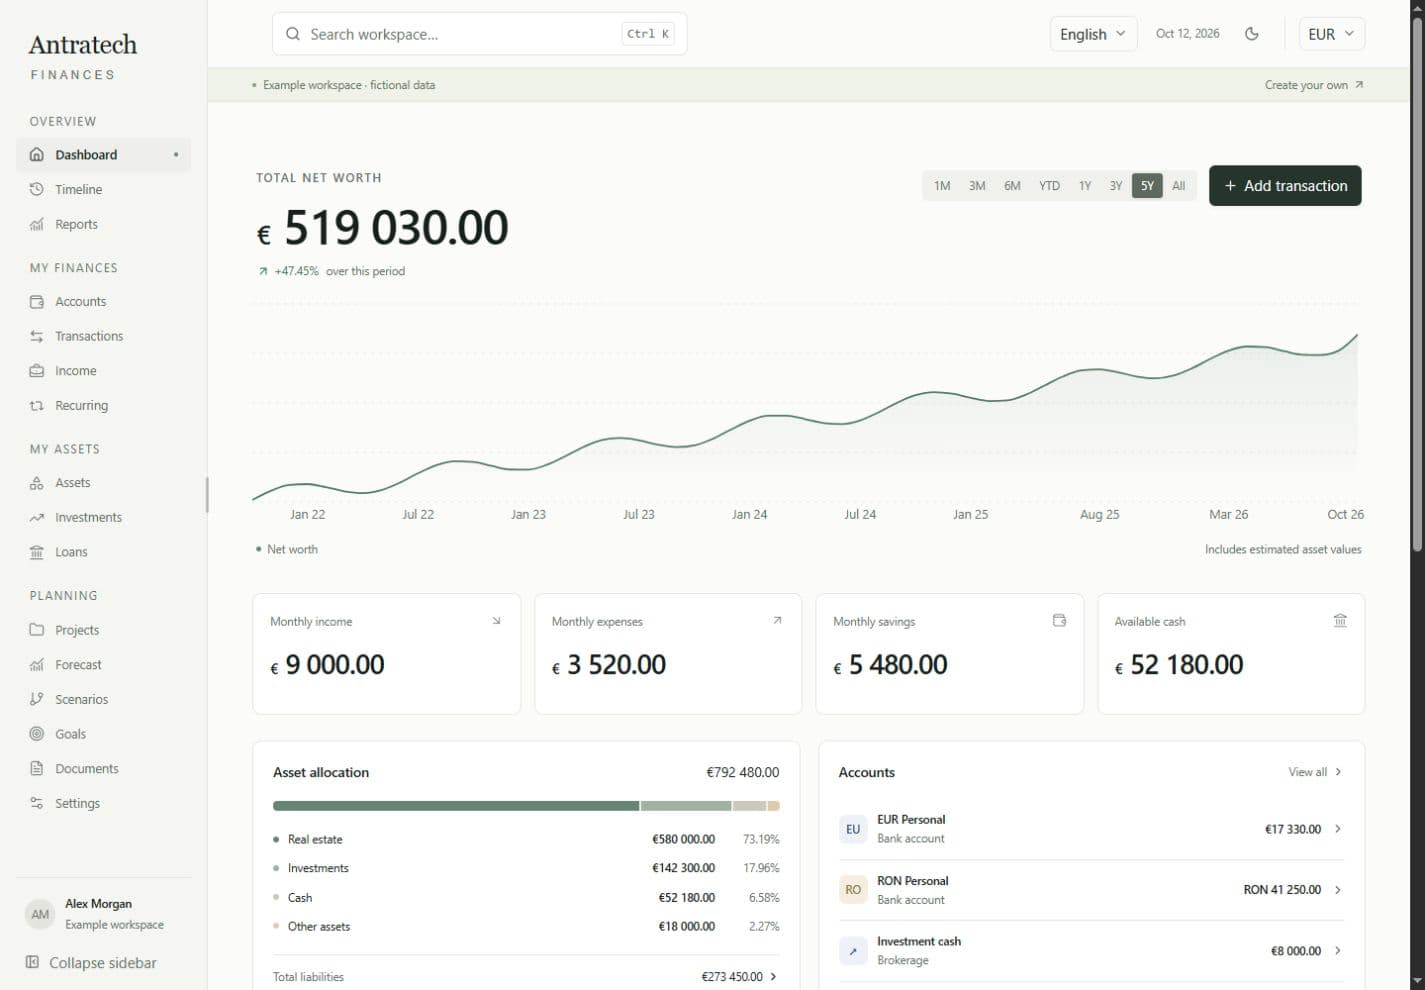Click the Real estate allocation bar segment

[456, 806]
